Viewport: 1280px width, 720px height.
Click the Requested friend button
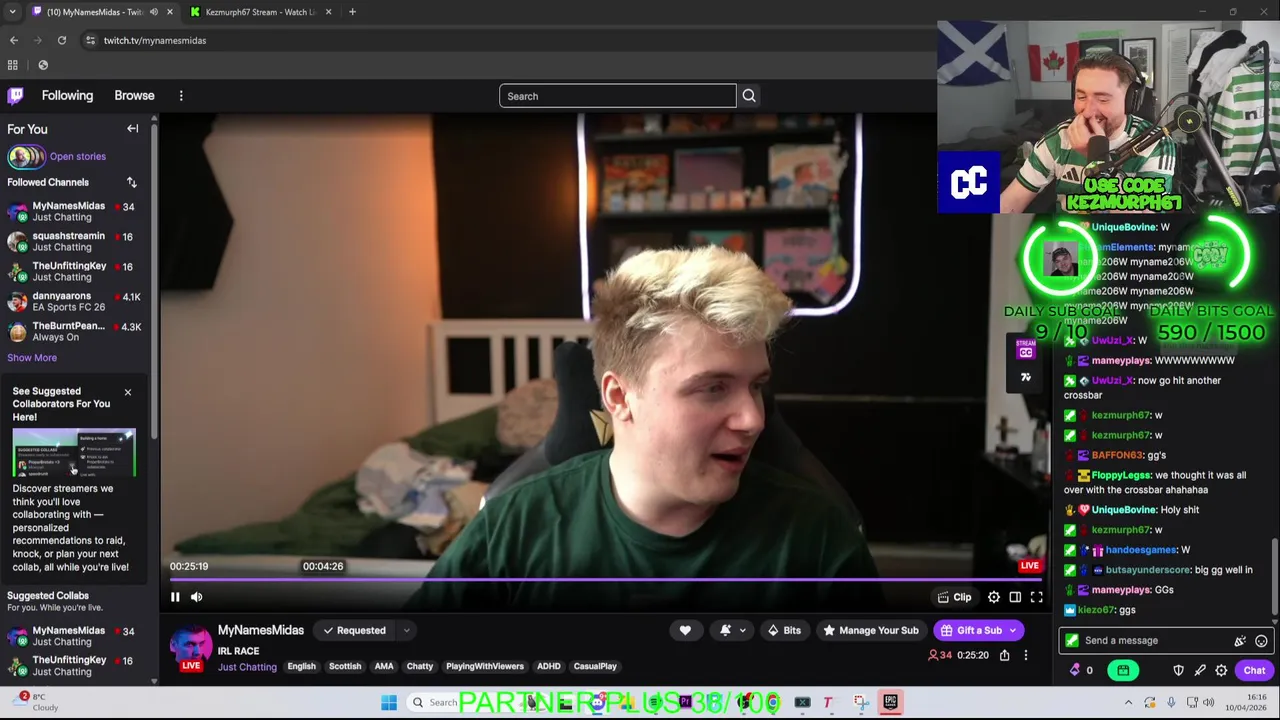(354, 631)
